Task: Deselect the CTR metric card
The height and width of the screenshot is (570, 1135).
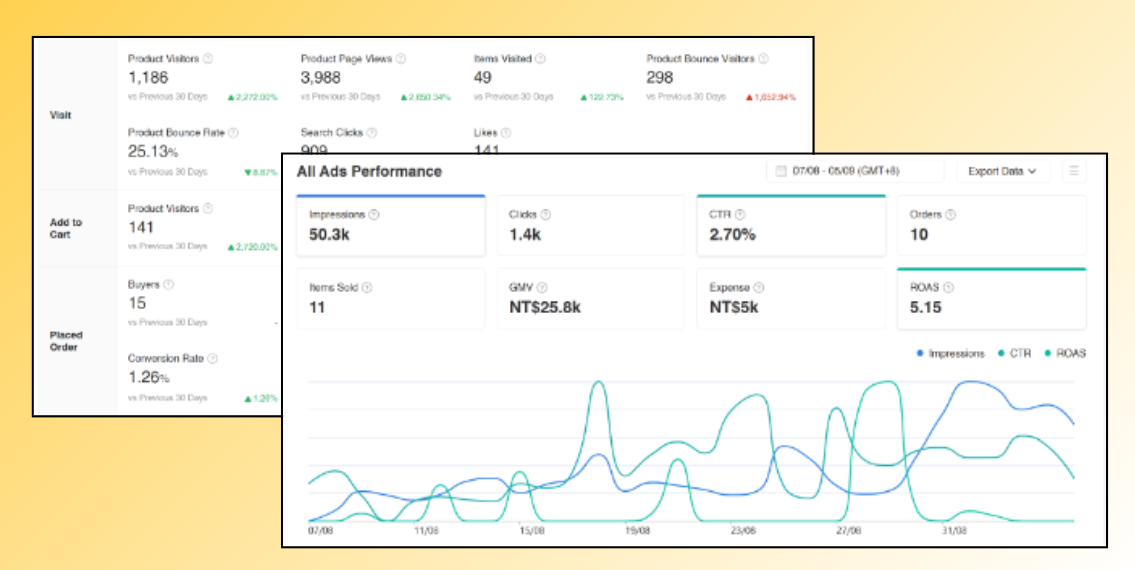Action: (790, 225)
